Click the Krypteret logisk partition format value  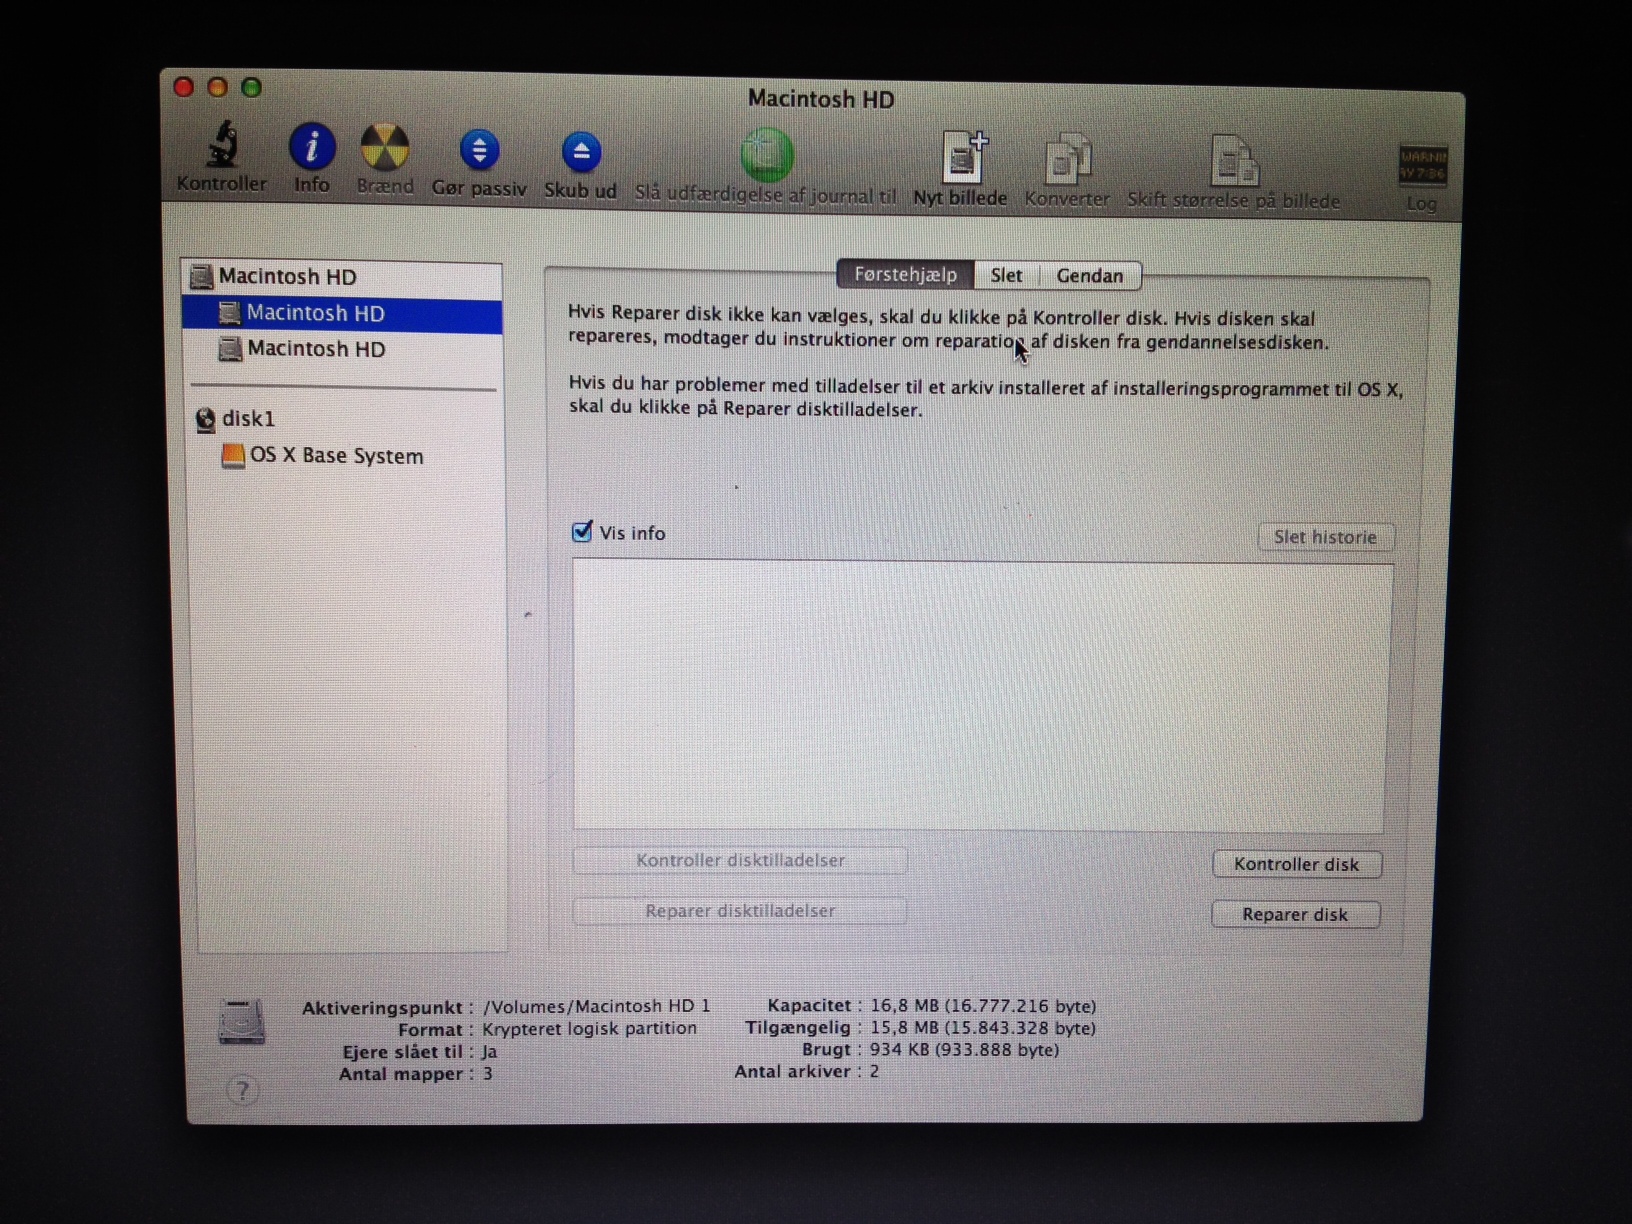coord(589,1028)
